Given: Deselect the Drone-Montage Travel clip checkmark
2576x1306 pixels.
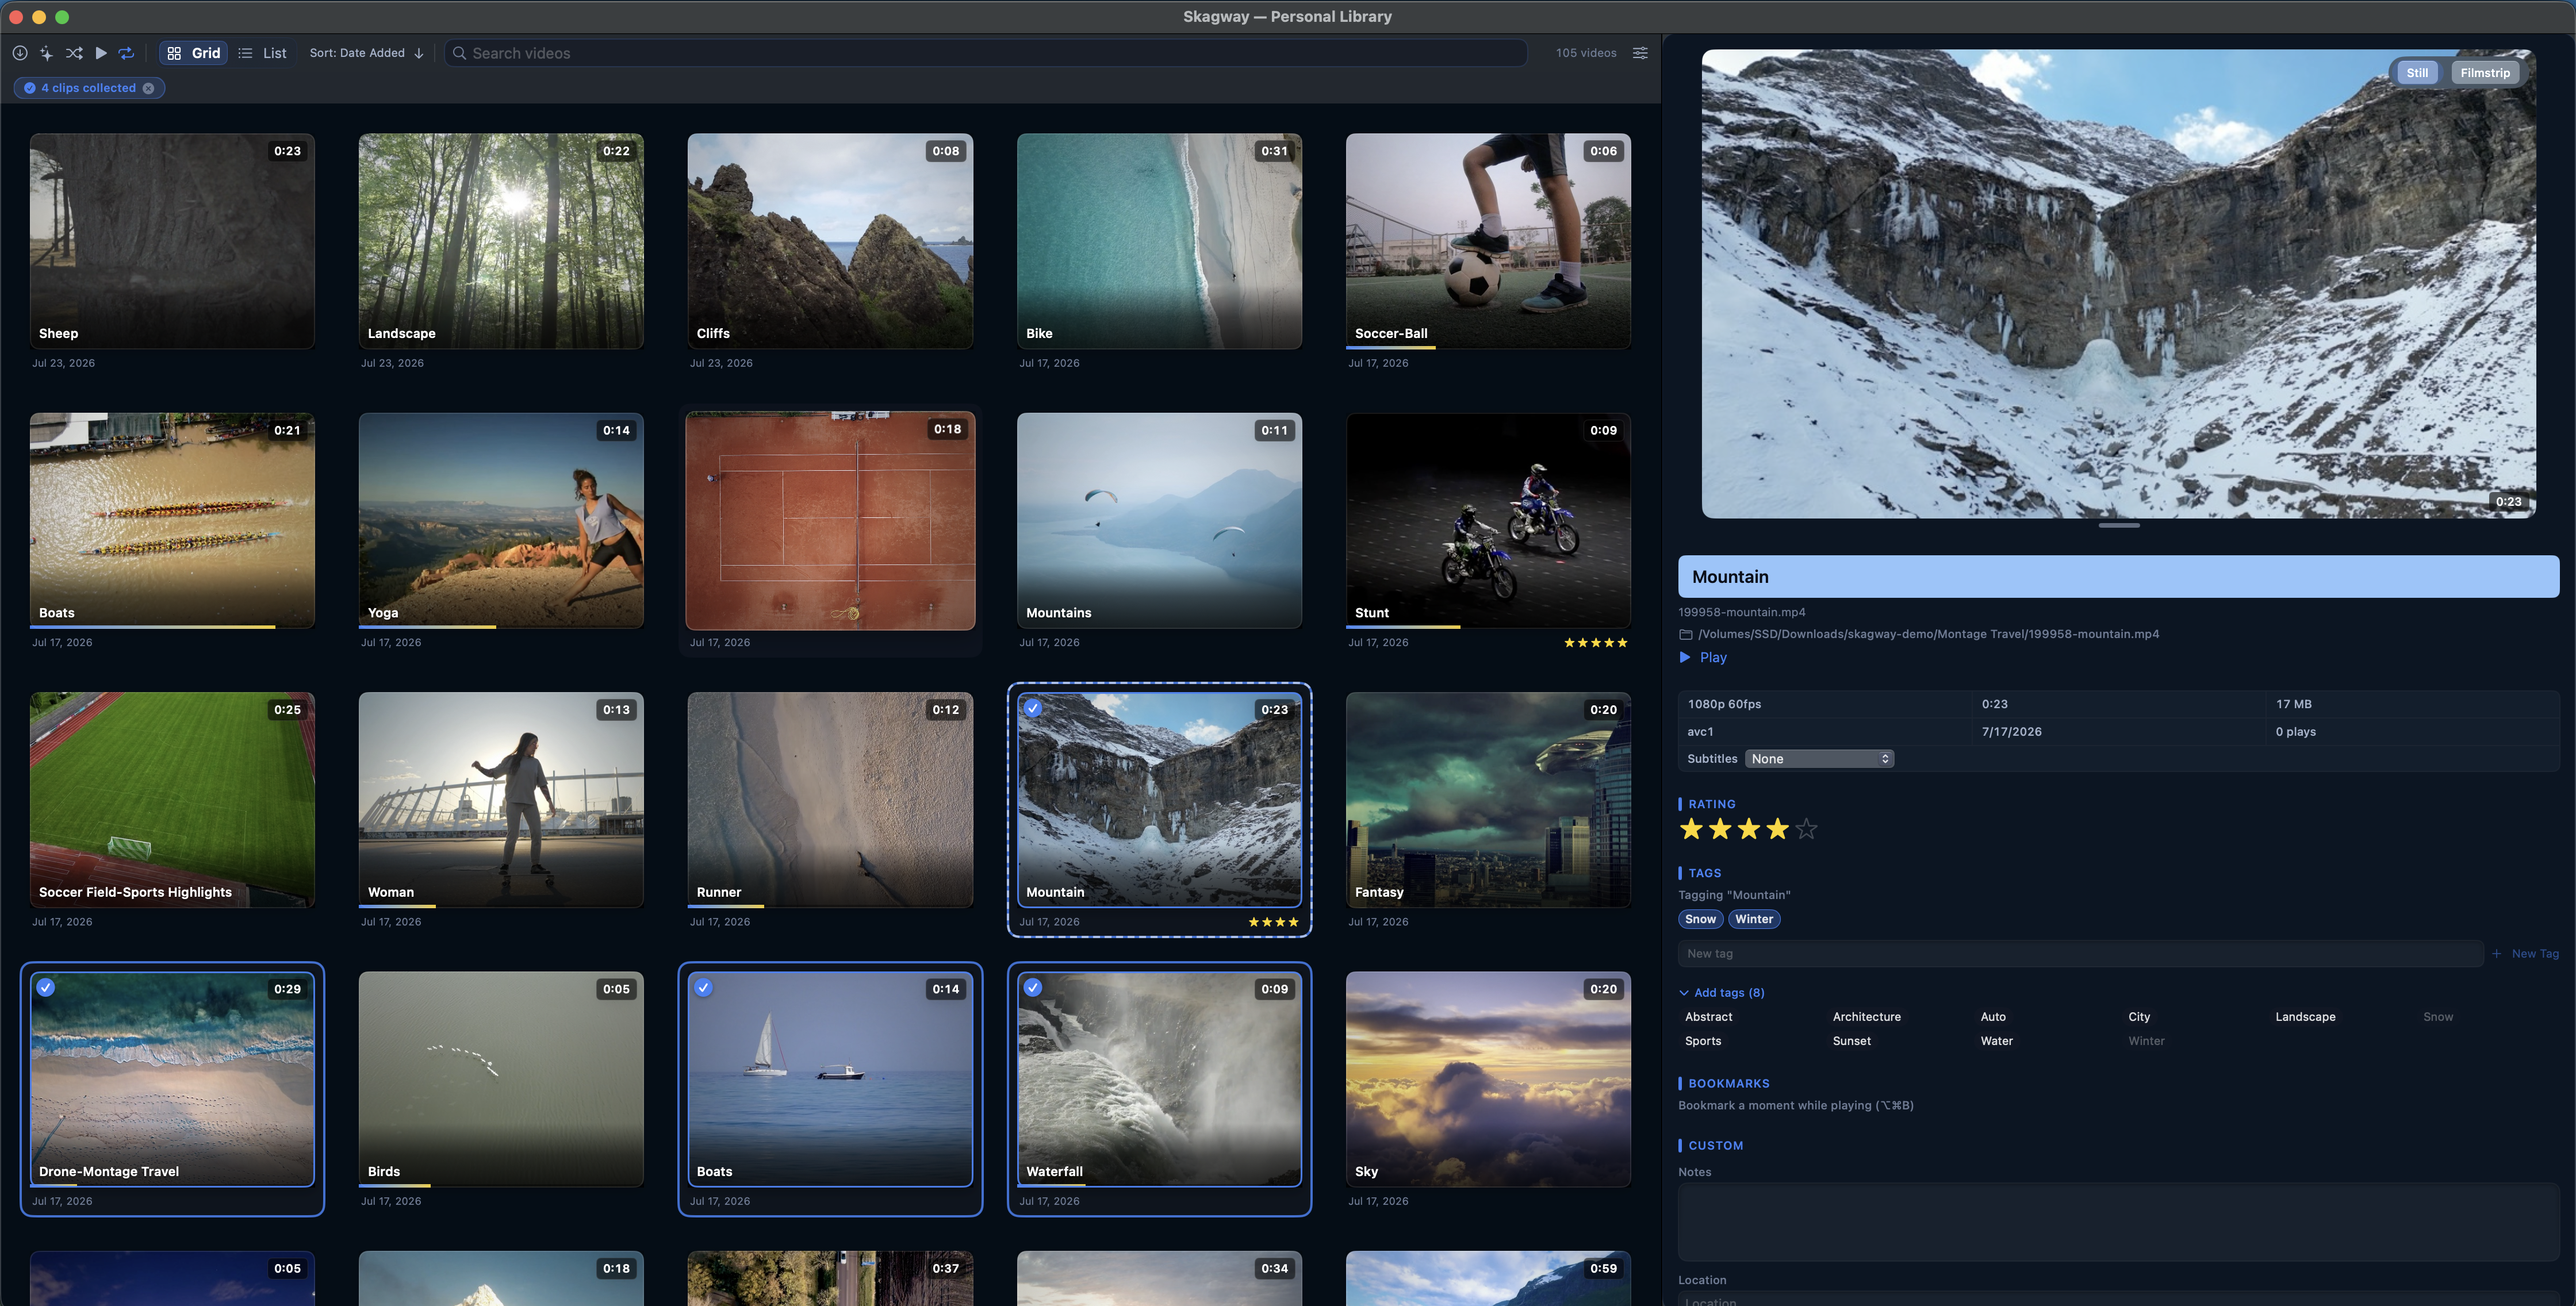Looking at the screenshot, I should pyautogui.click(x=46, y=988).
